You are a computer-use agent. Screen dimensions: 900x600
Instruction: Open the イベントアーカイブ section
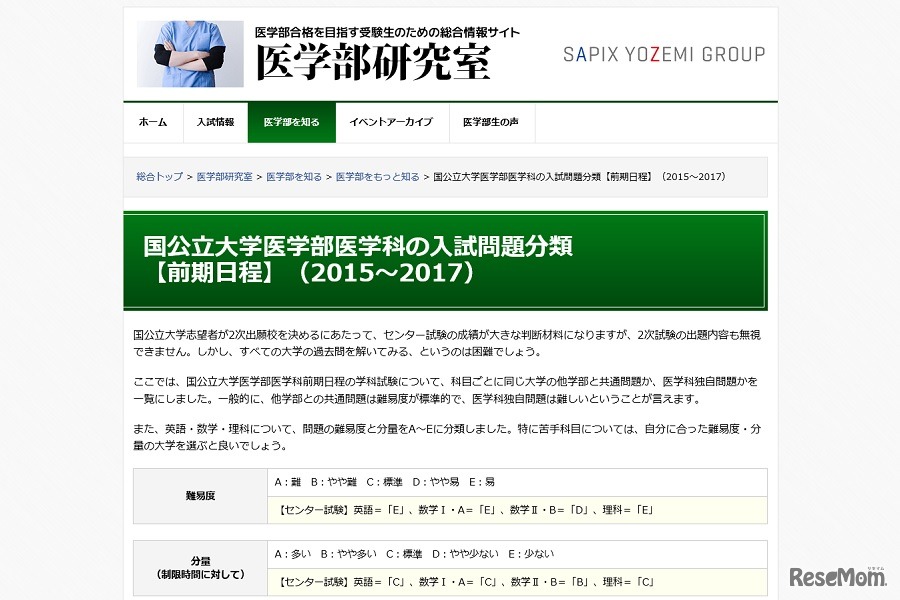[x=391, y=121]
